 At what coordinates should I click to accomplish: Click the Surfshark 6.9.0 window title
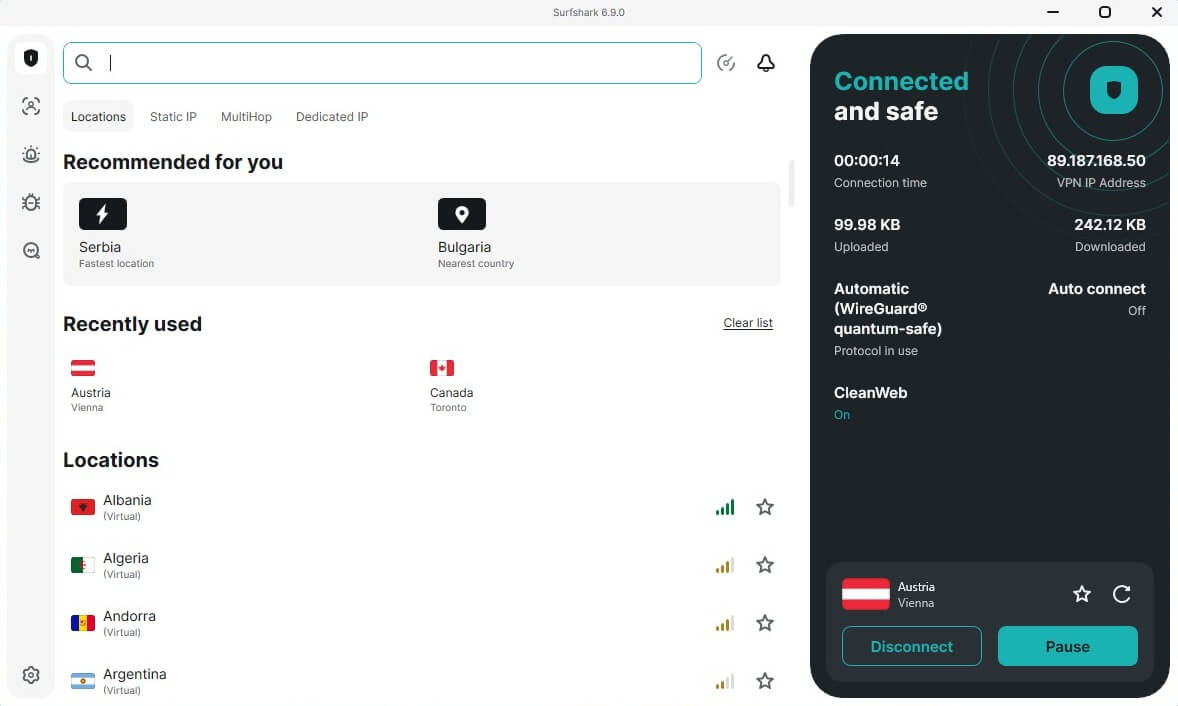[588, 12]
